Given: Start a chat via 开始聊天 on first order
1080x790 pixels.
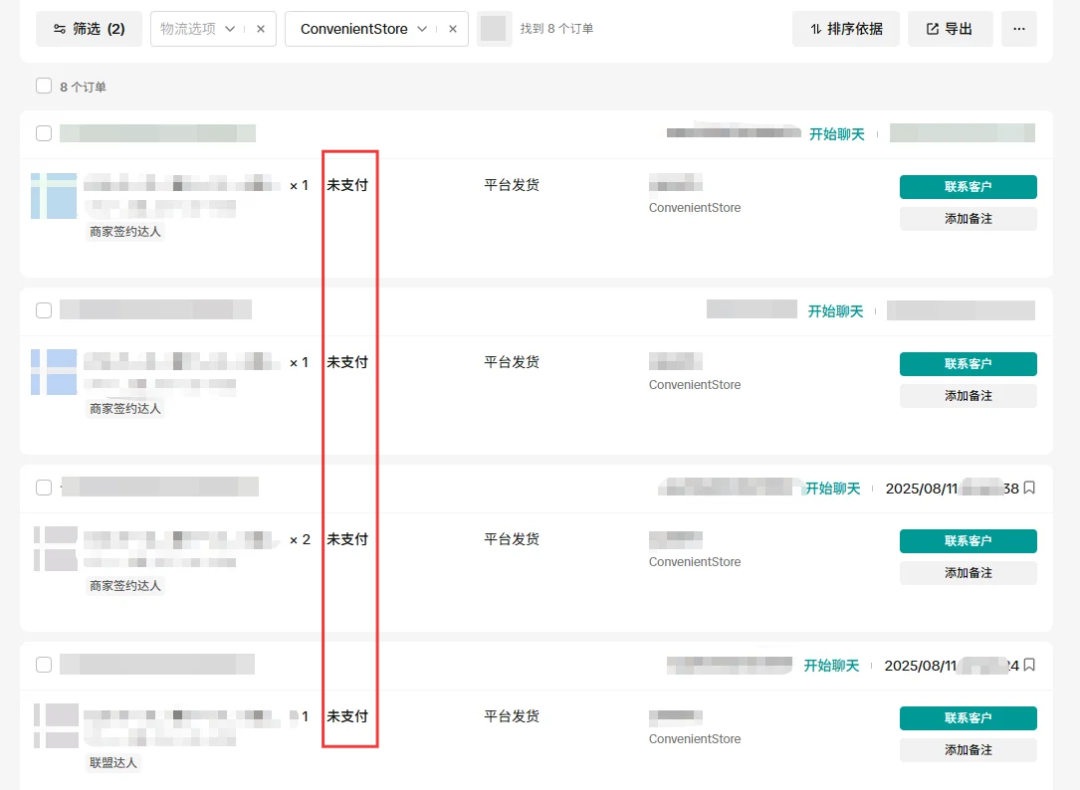Looking at the screenshot, I should click(x=838, y=132).
